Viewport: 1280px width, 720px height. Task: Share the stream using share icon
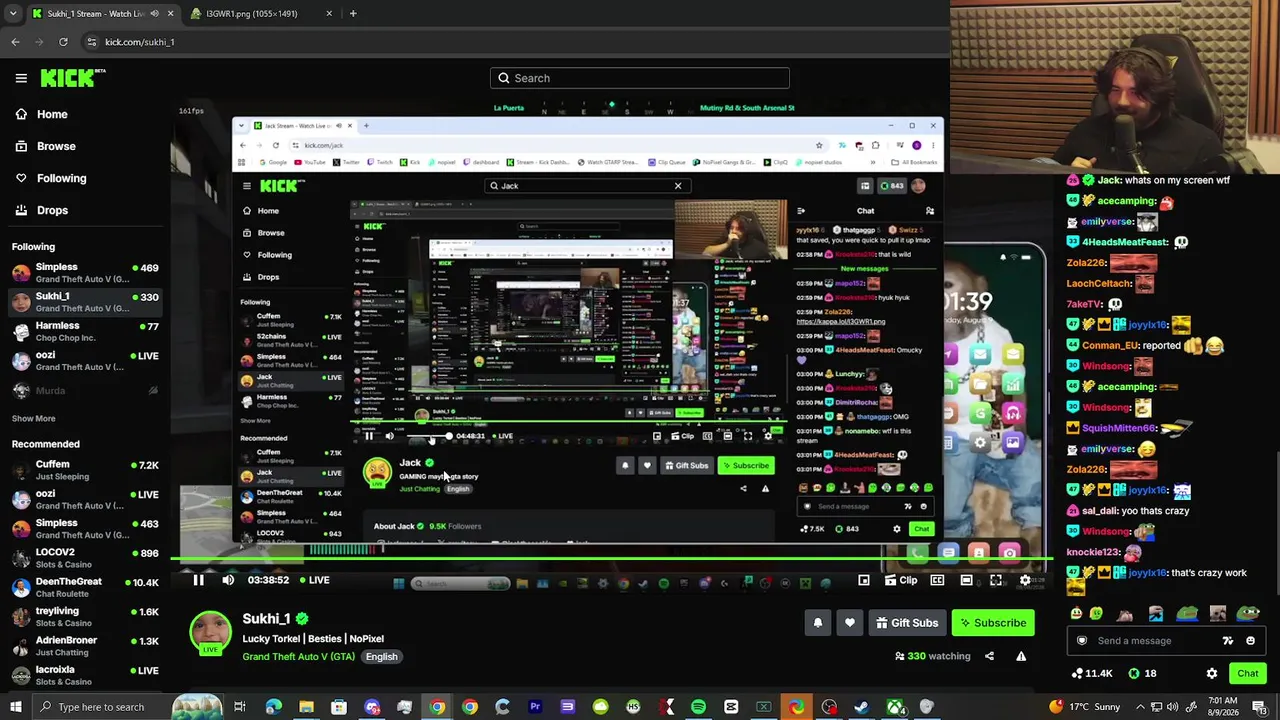tap(989, 656)
